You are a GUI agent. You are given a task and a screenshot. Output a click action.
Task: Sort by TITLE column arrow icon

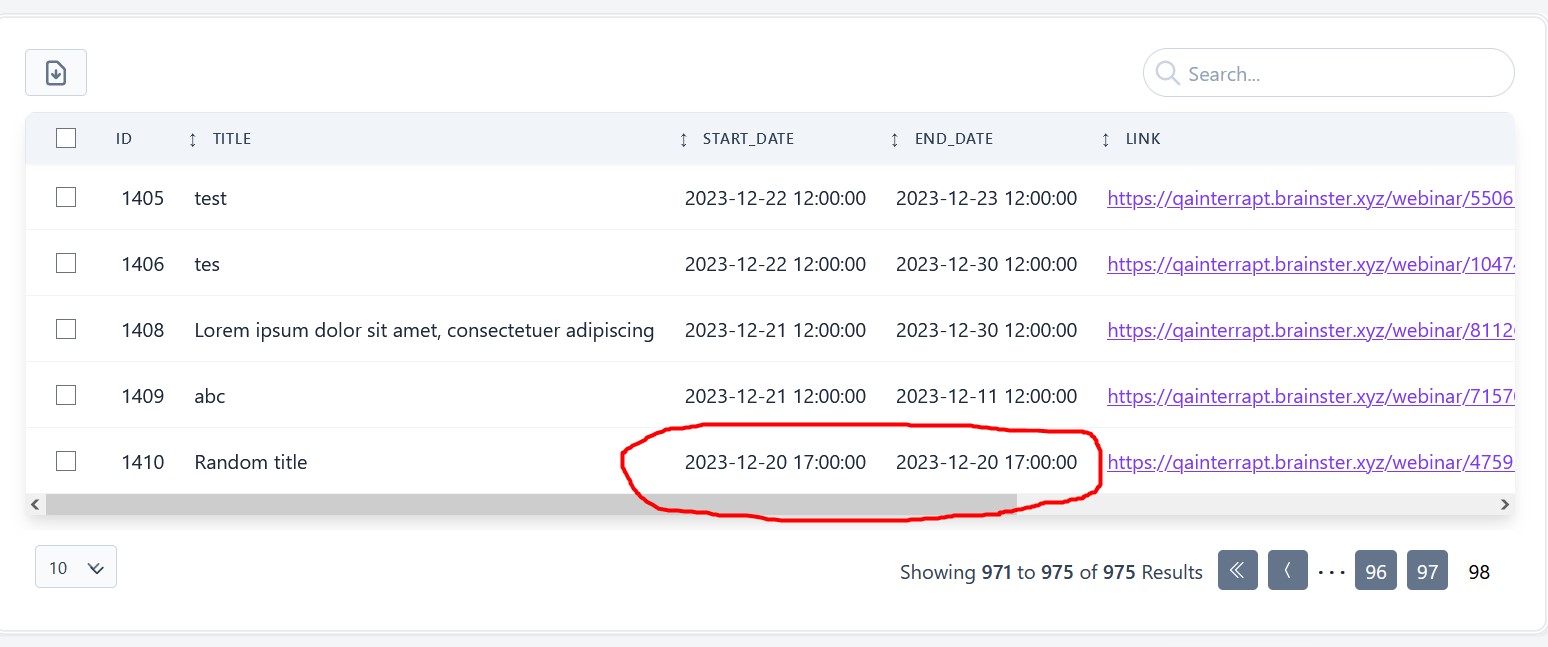coord(193,140)
